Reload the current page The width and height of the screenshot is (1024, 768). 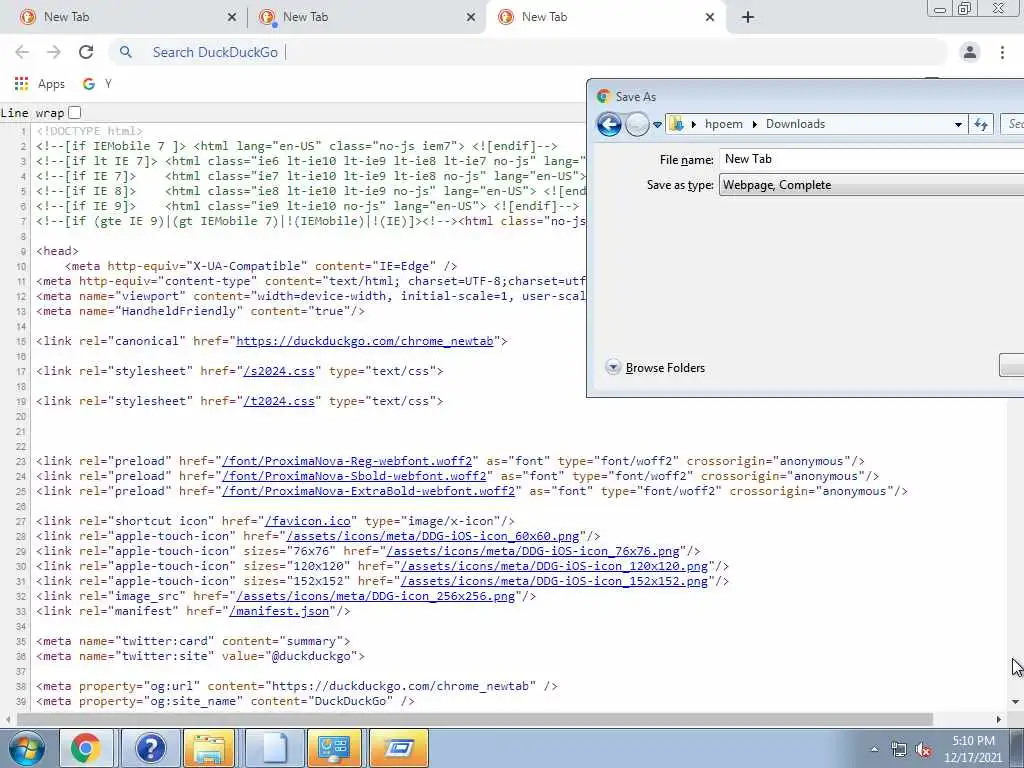pyautogui.click(x=86, y=52)
